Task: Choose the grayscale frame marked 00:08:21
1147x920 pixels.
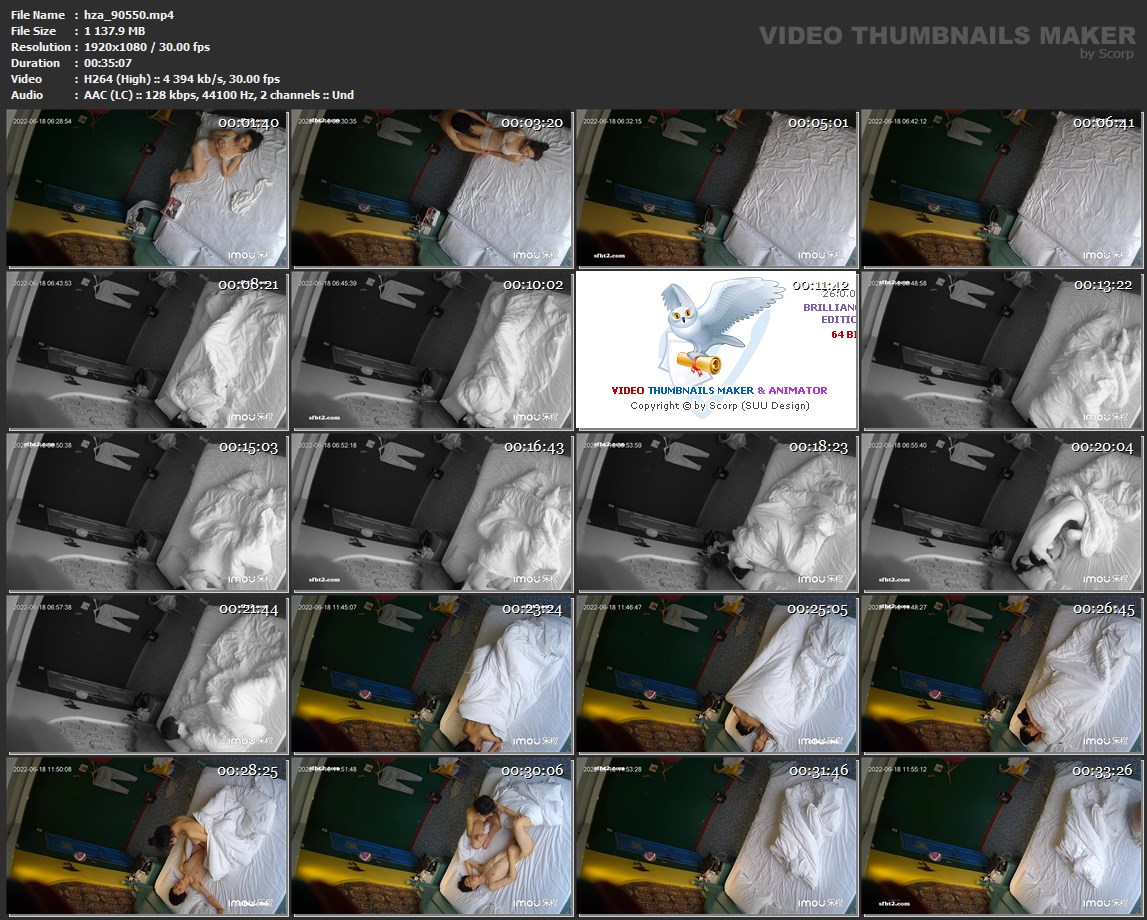Action: [x=147, y=350]
